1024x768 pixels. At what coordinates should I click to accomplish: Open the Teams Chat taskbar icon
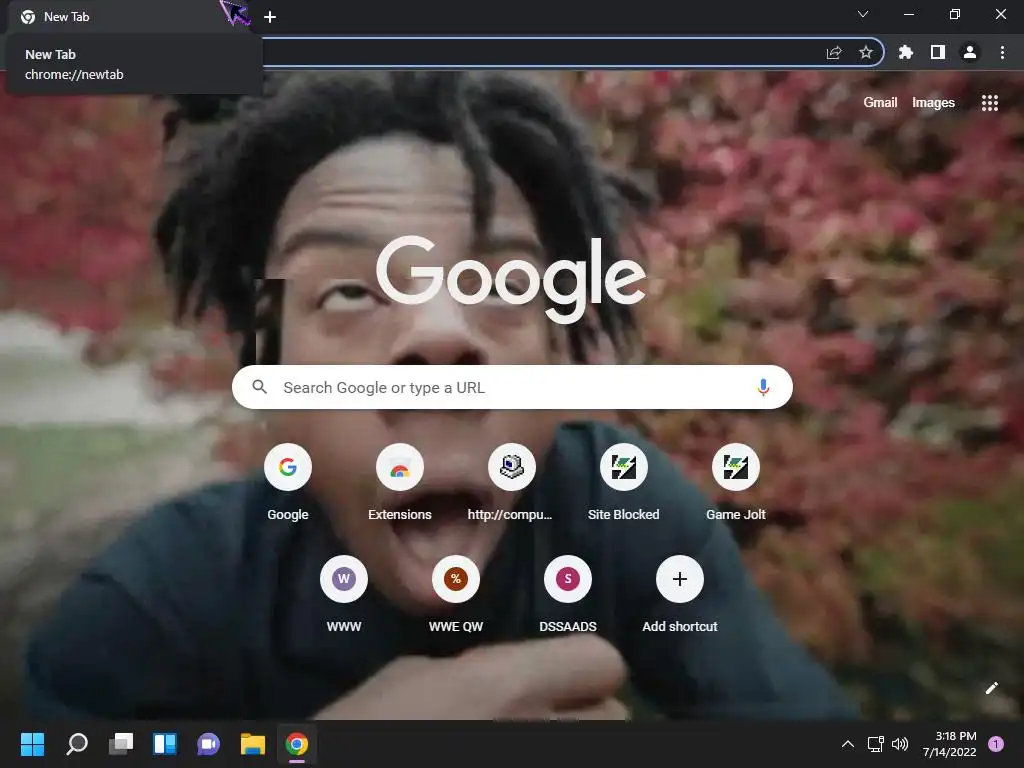(x=208, y=744)
